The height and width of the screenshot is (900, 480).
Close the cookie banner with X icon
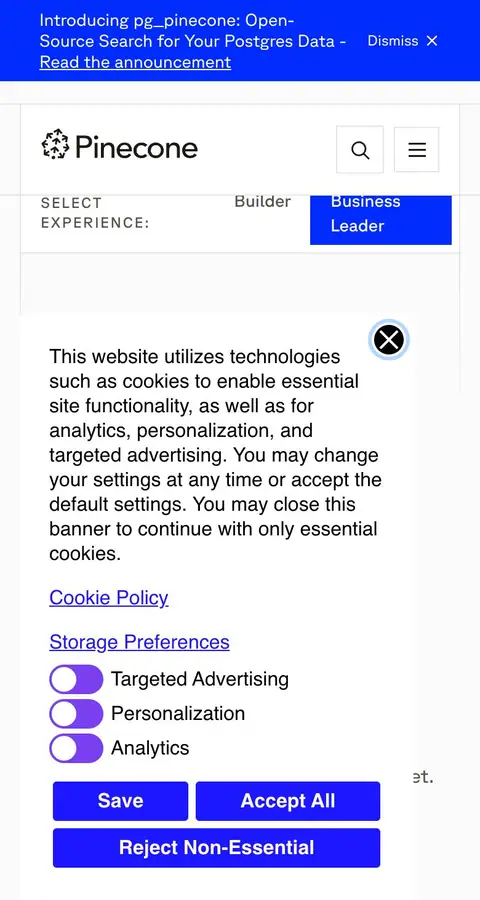389,340
